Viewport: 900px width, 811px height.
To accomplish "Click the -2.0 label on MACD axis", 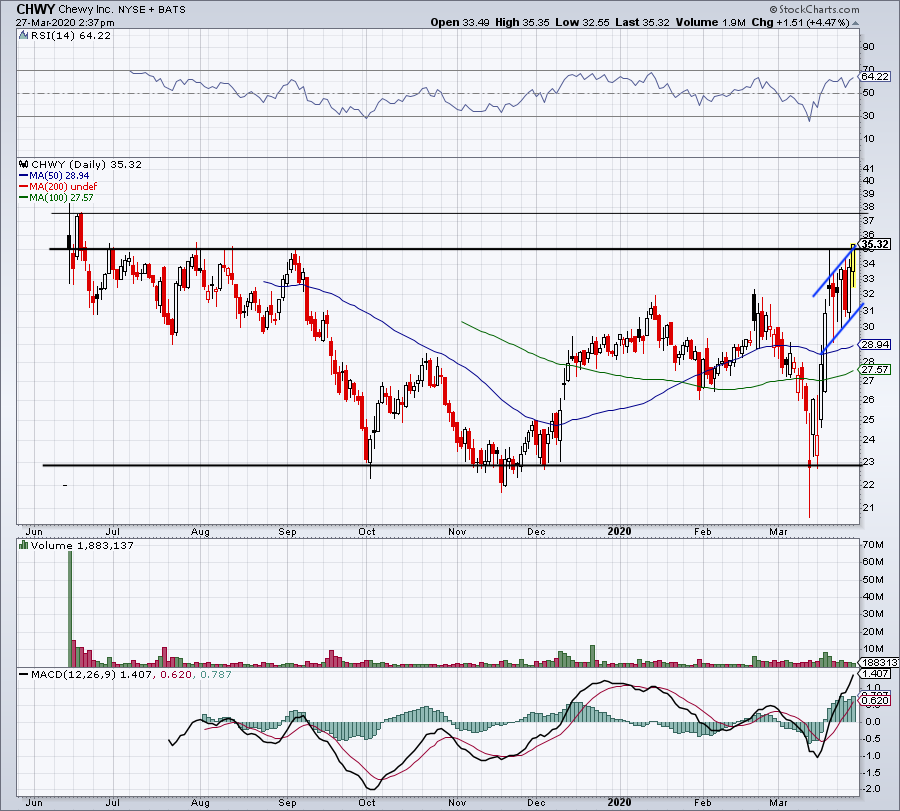I will (872, 789).
